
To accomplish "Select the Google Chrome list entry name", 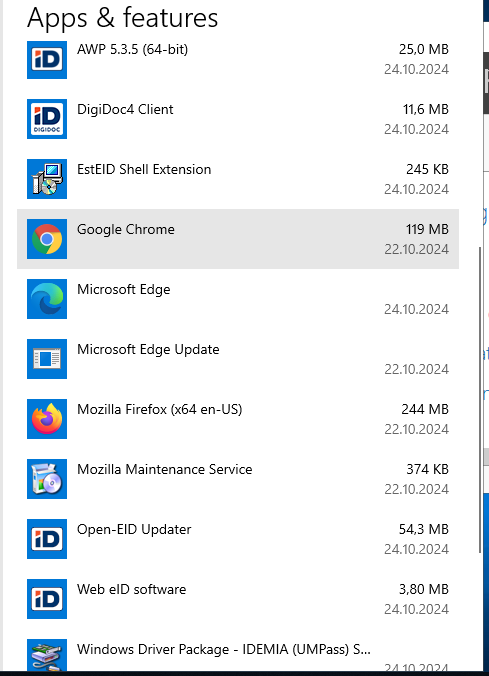I will point(125,229).
